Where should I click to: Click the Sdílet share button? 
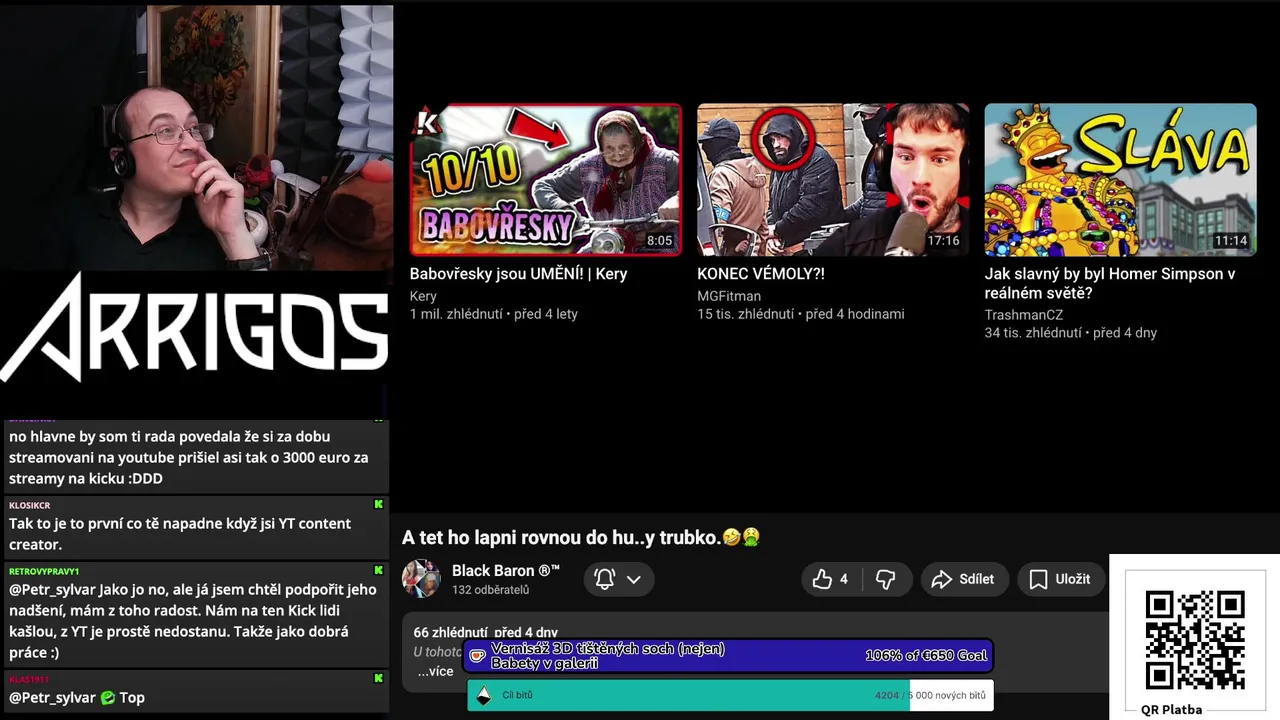[963, 579]
